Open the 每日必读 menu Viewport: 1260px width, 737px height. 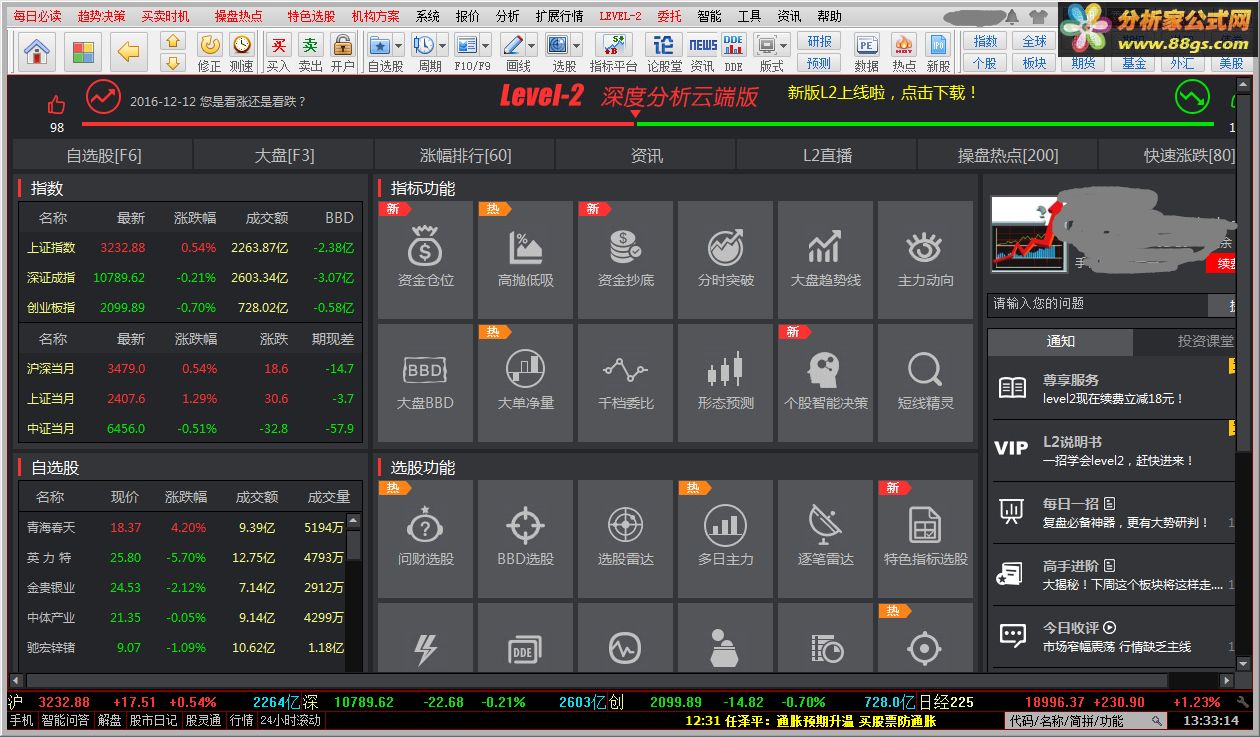pos(38,16)
